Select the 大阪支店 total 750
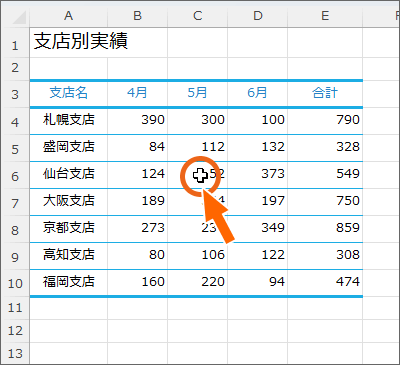Viewport: 400px width, 365px height. [x=325, y=201]
